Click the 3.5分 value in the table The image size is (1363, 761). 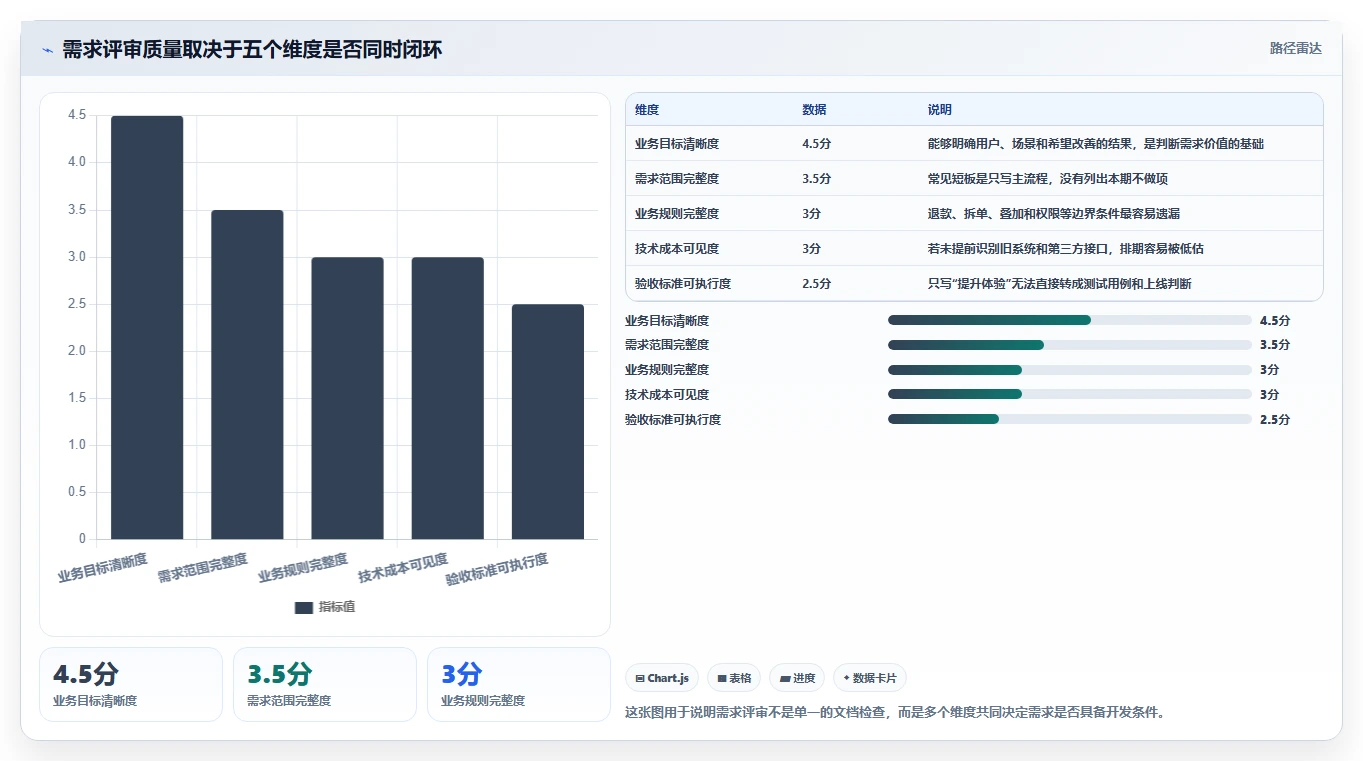816,179
